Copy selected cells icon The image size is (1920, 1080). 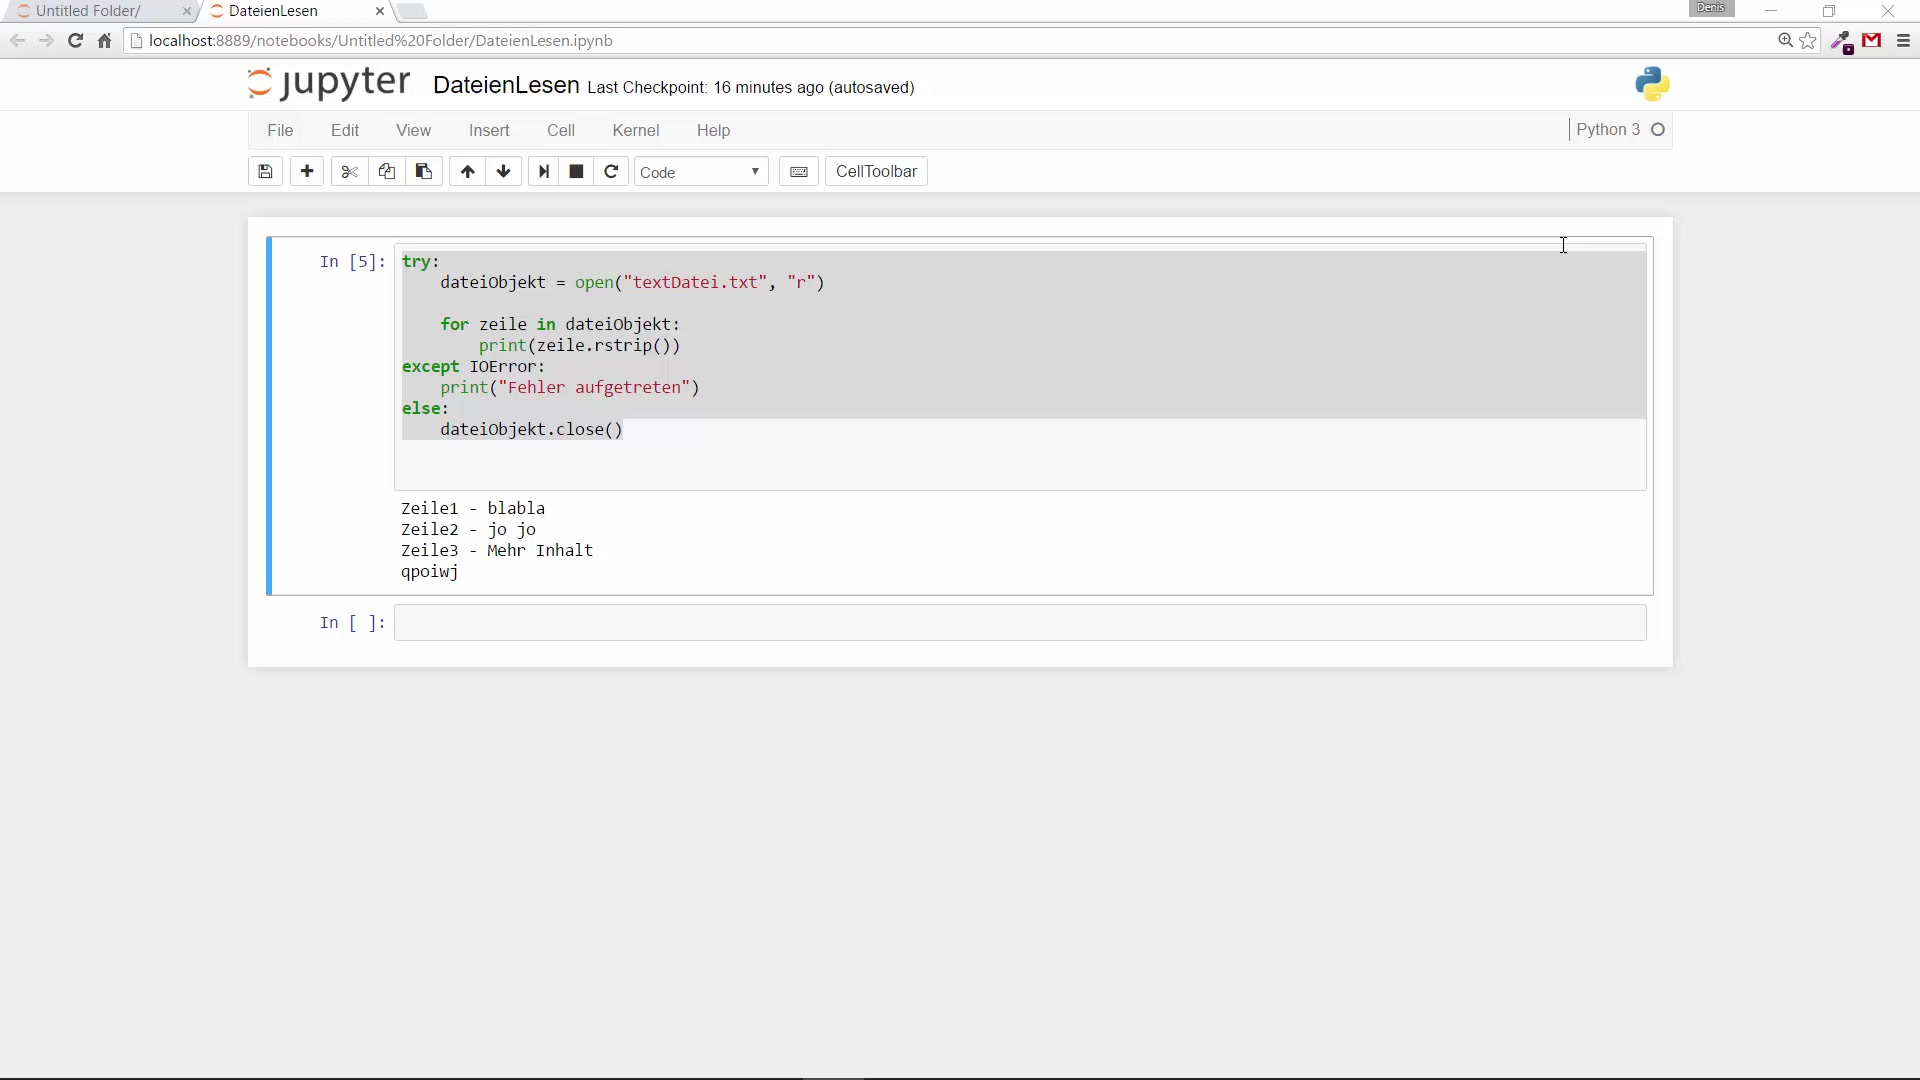click(386, 172)
